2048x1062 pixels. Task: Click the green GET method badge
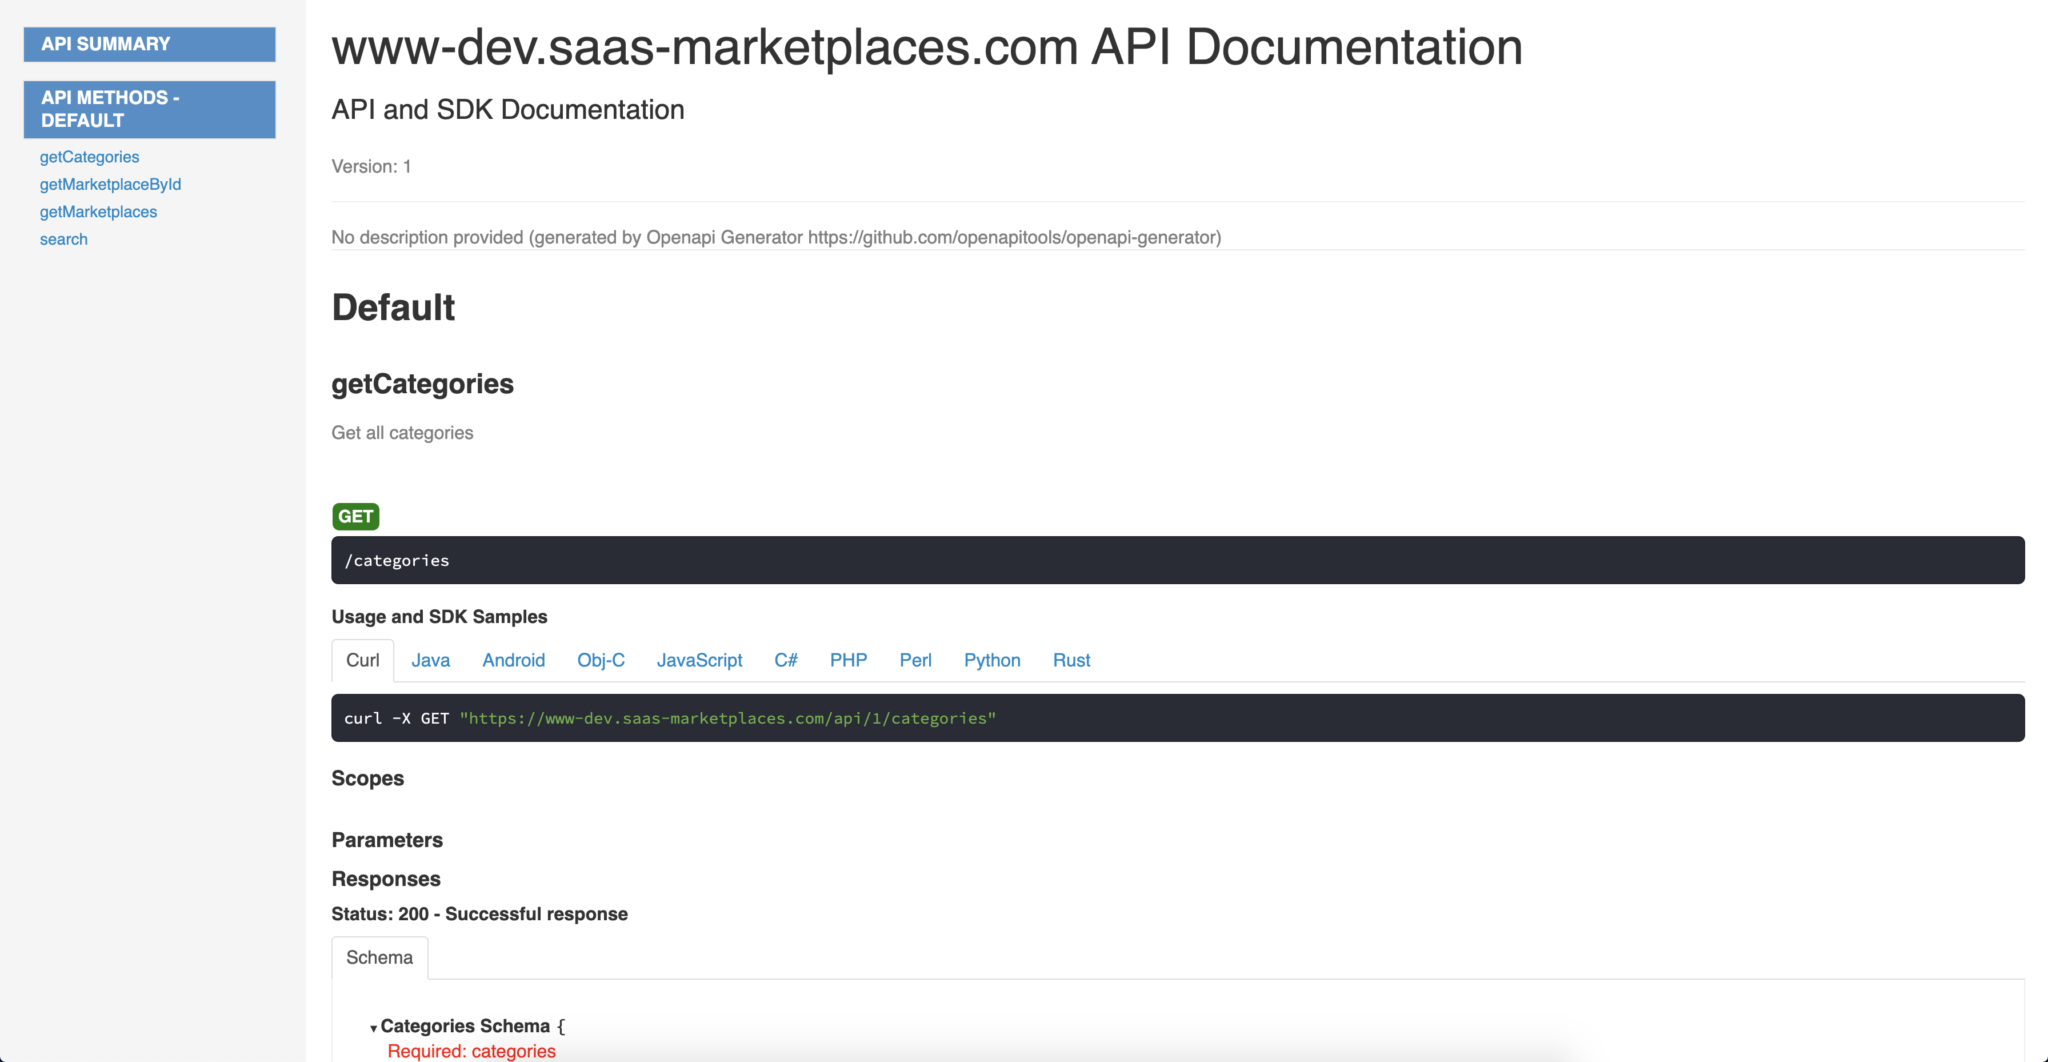355,516
